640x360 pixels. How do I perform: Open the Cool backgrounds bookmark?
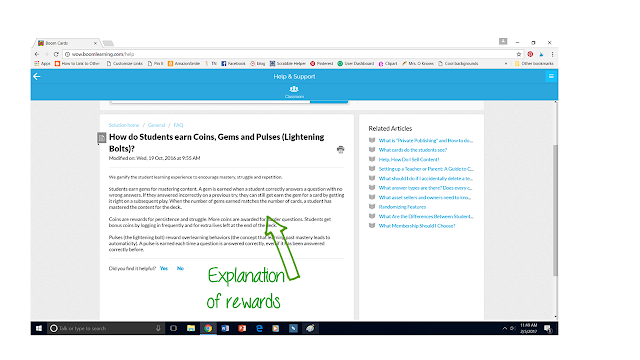tap(458, 64)
